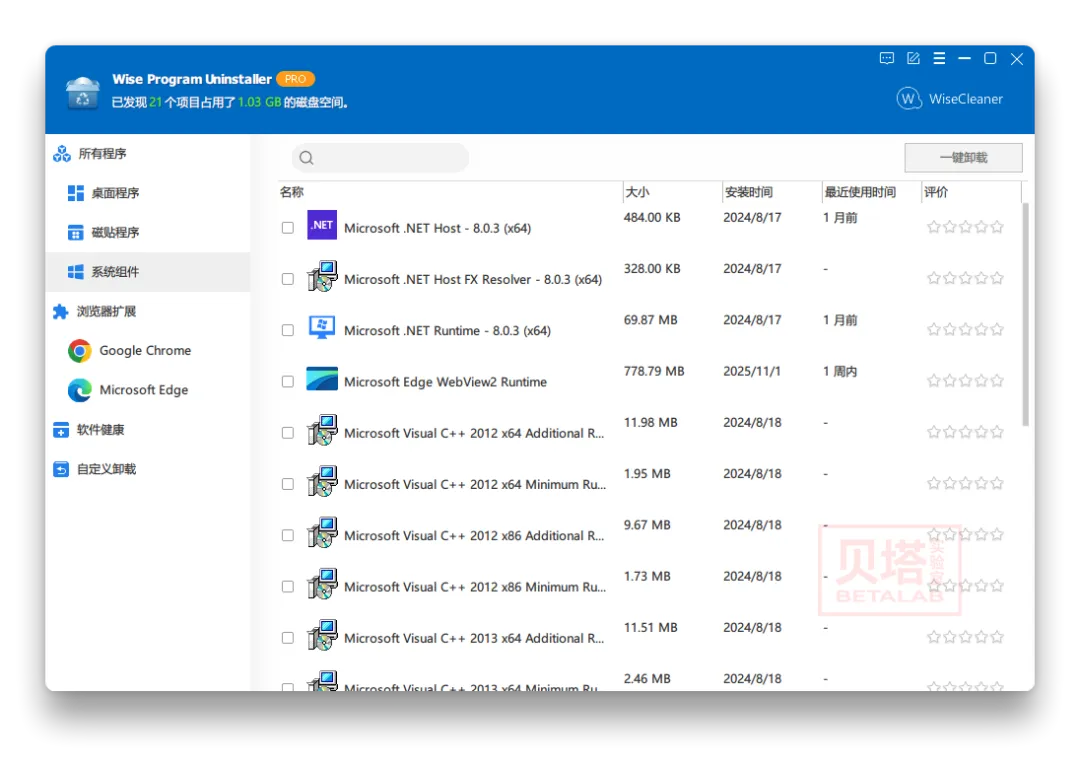Click install date 2025/11/1

click(751, 371)
